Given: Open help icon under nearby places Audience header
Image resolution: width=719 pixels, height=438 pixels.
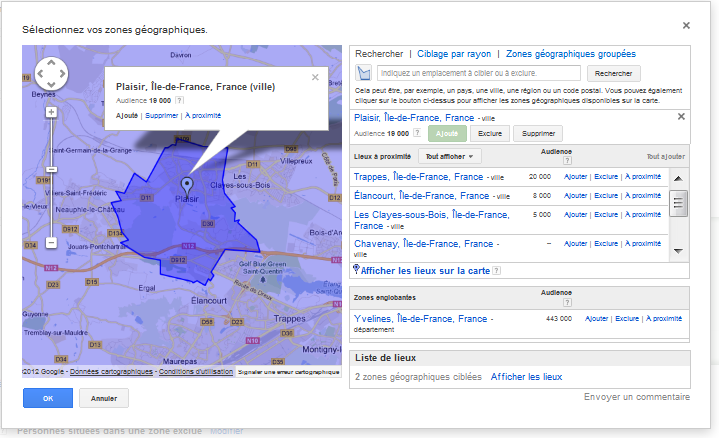Looking at the screenshot, I should [x=567, y=160].
